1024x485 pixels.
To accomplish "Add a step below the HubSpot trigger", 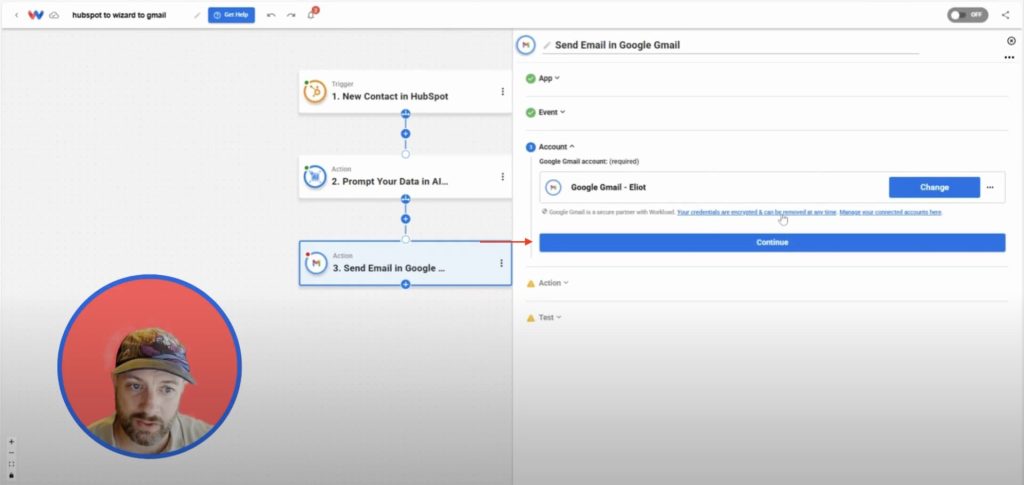I will [406, 134].
